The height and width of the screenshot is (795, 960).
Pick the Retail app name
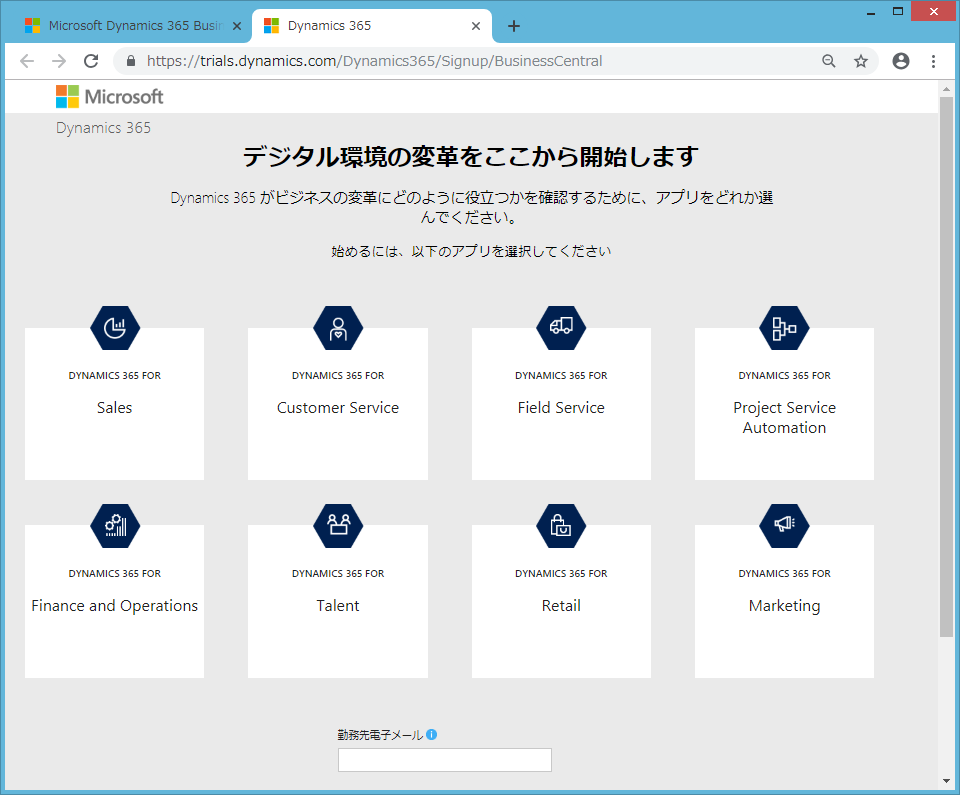coord(561,605)
